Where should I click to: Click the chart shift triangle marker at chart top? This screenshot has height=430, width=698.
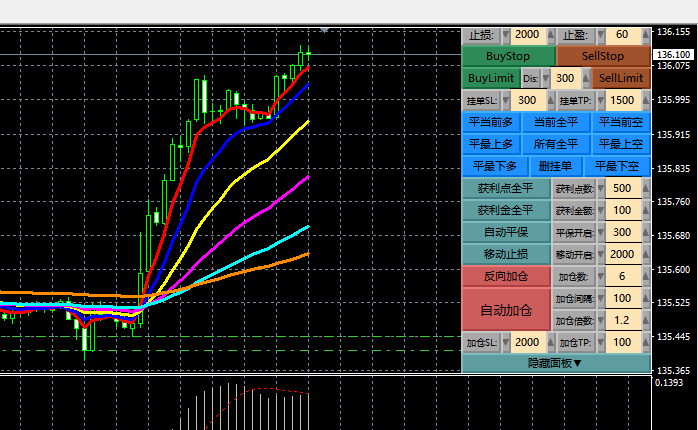pos(325,30)
